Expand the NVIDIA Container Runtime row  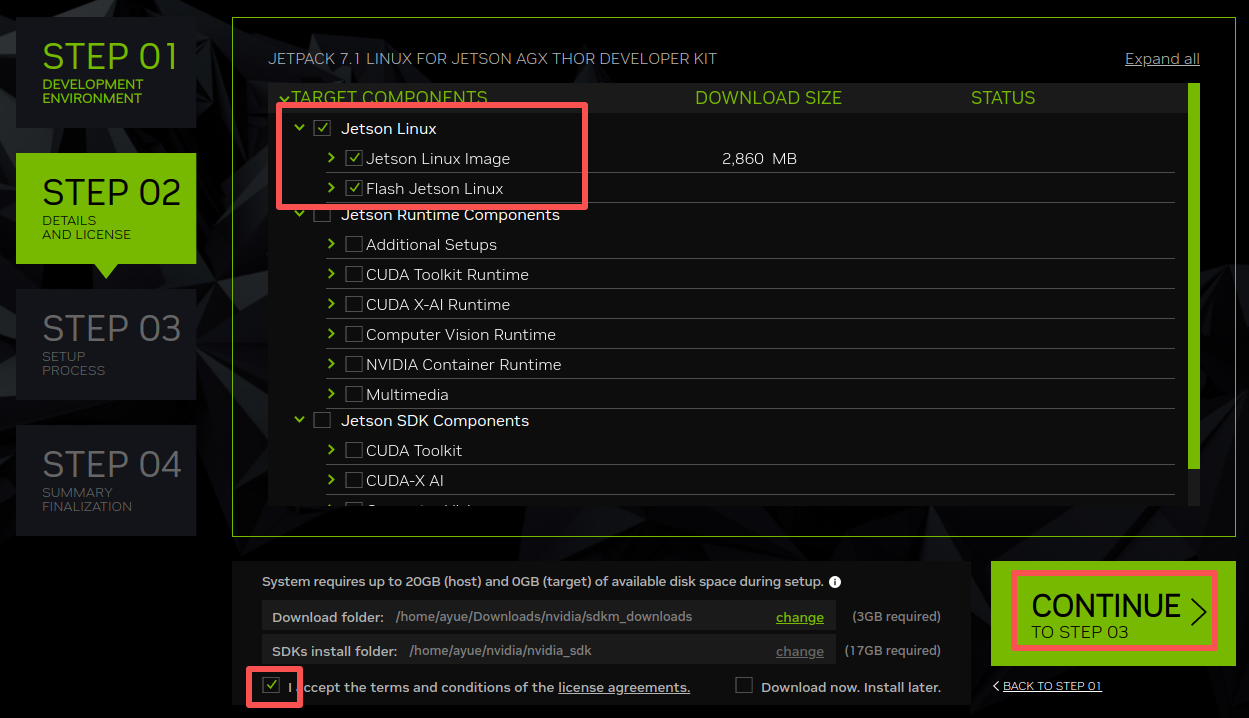pyautogui.click(x=331, y=364)
